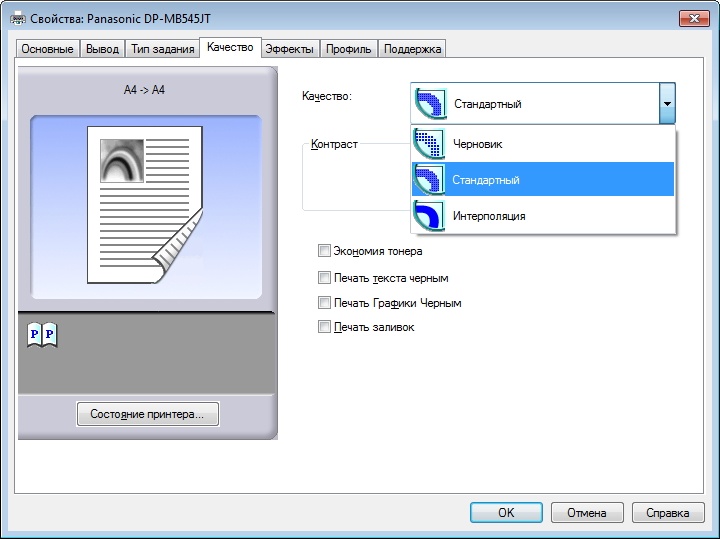Open Состояние принтера button
This screenshot has width=720, height=539.
click(147, 414)
